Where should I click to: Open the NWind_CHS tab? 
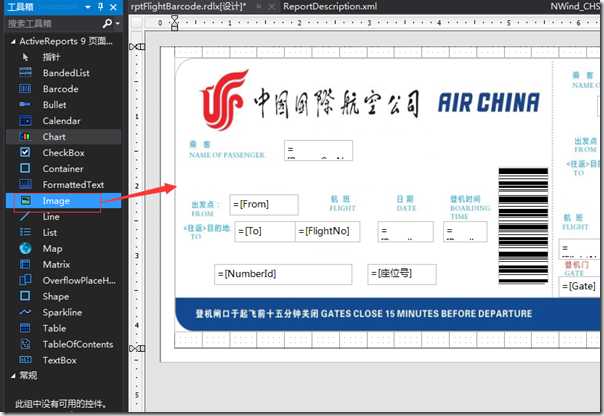[577, 7]
